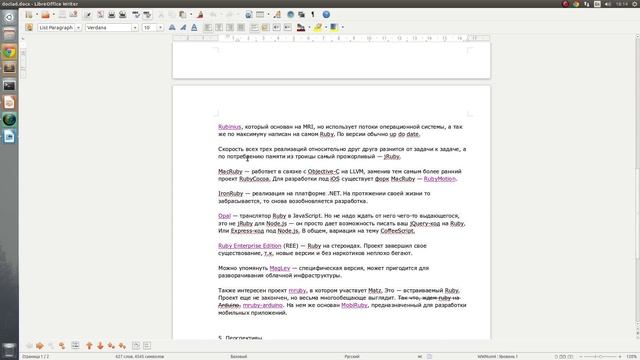Create a new document with New icon
The height and width of the screenshot is (360, 640).
[29, 15]
